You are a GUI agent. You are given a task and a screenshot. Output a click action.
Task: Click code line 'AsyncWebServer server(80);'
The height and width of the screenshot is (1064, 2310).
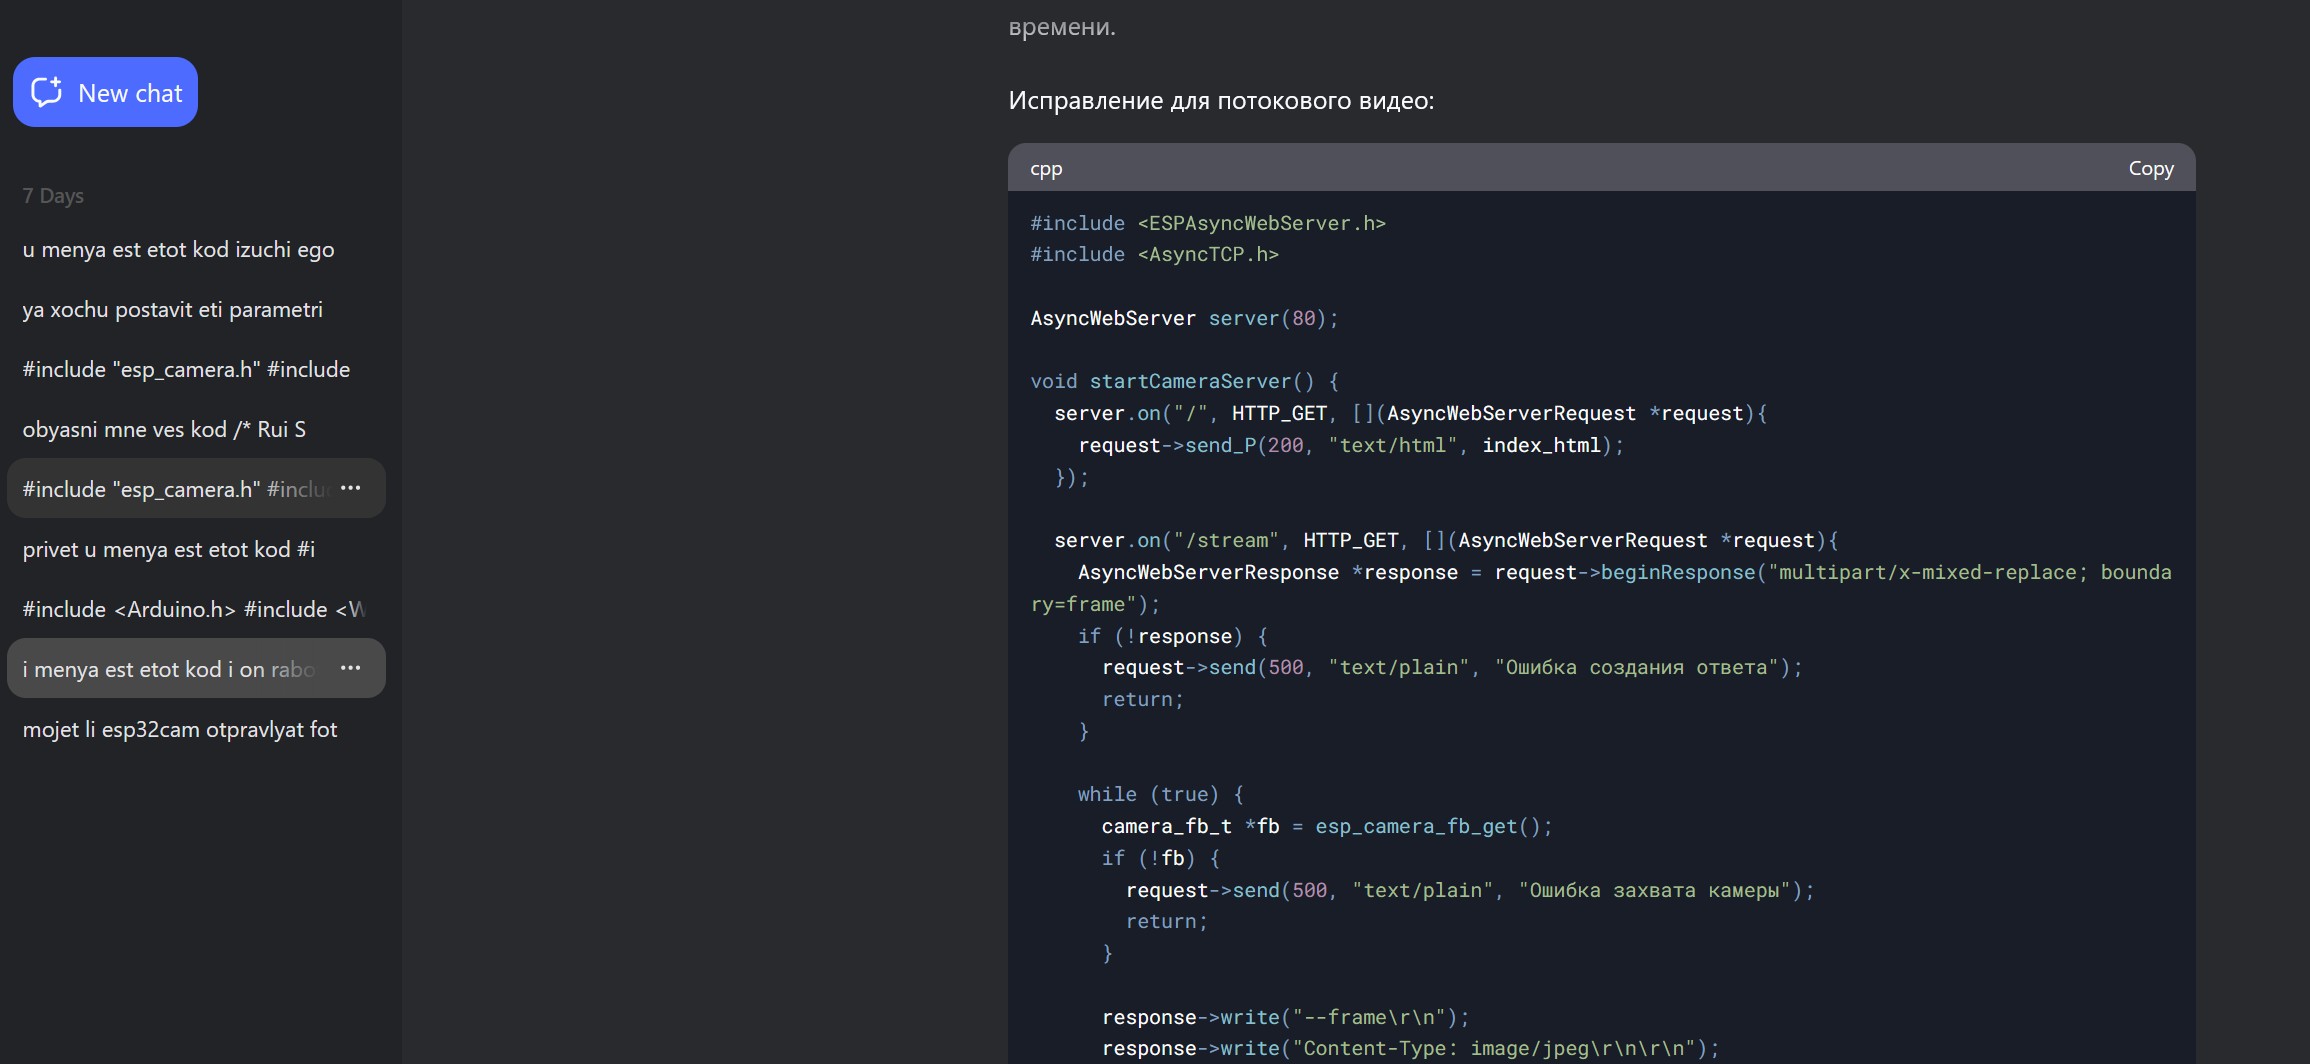coord(1184,318)
